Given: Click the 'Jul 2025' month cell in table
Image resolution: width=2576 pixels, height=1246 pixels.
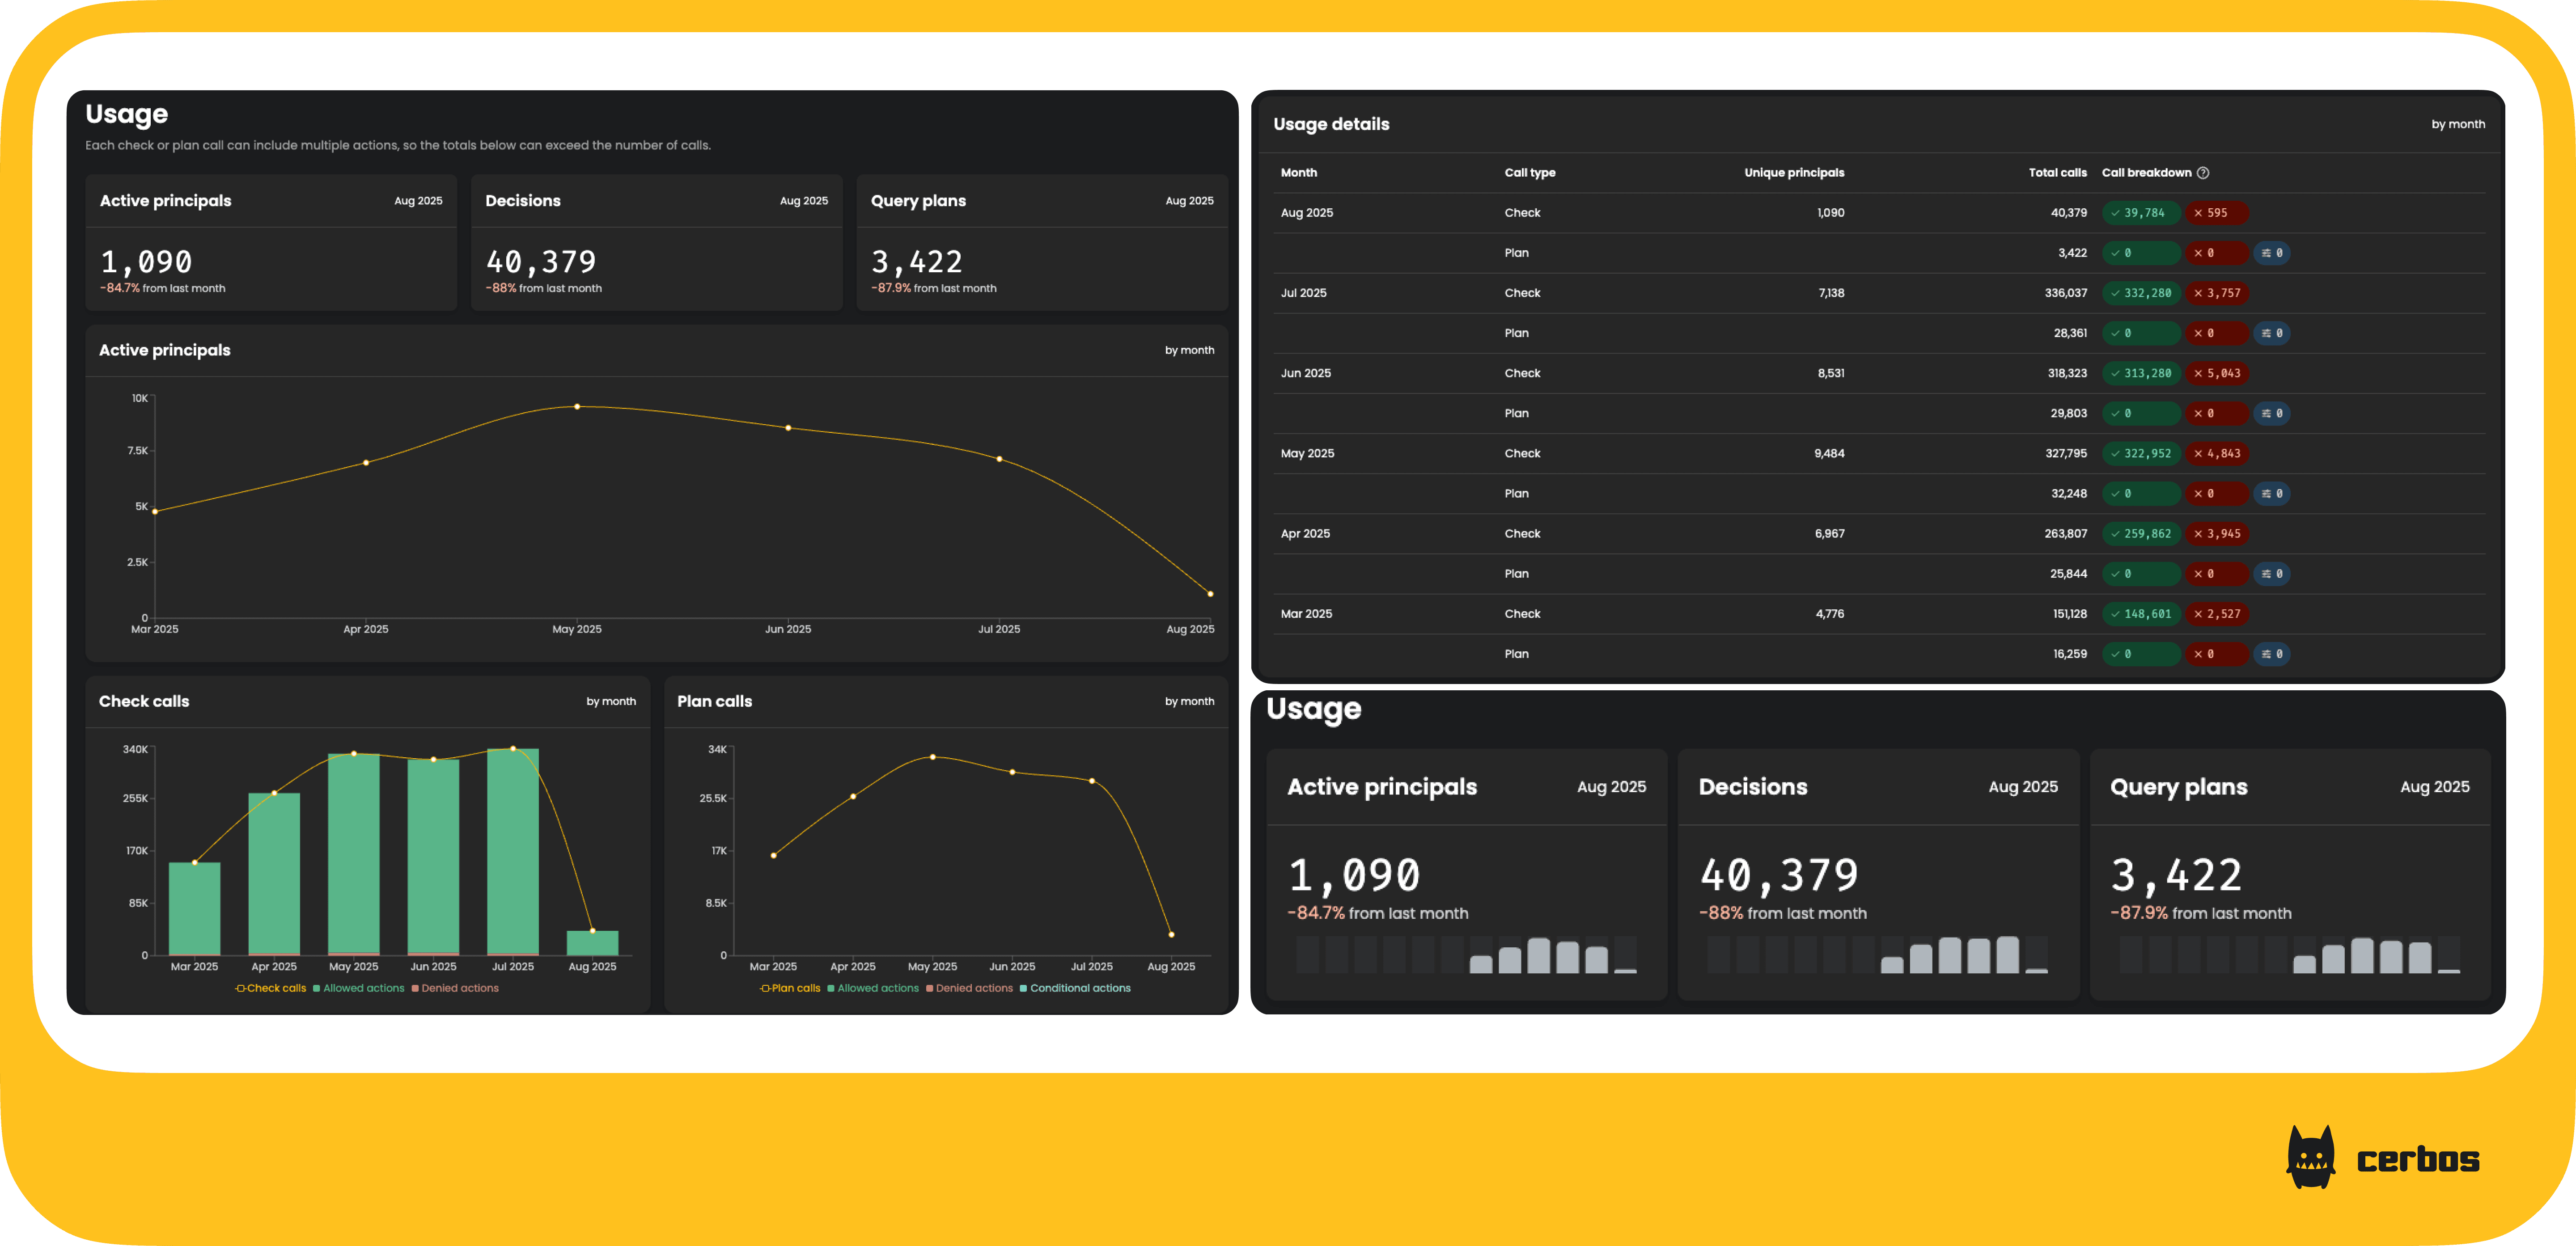Looking at the screenshot, I should [x=1303, y=293].
